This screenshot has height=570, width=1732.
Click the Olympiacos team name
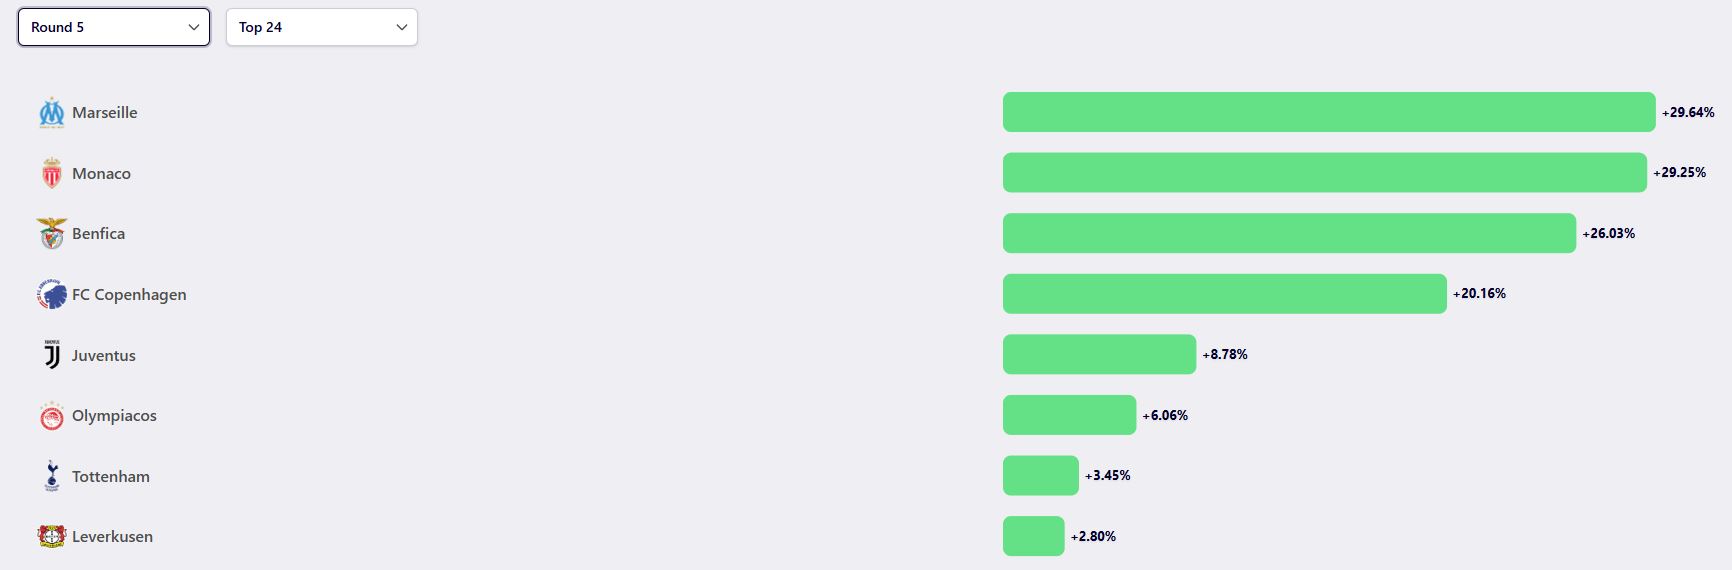coord(114,416)
